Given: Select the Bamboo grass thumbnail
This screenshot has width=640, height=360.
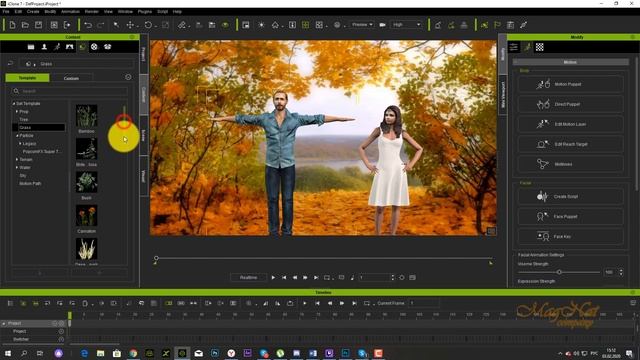Looking at the screenshot, I should (87, 116).
